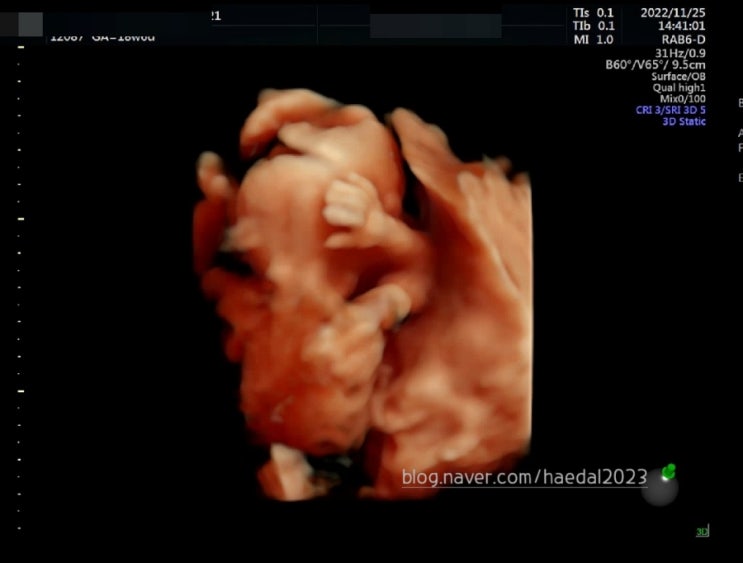
Task: Click the date '2022/11/25'
Action: tap(672, 13)
